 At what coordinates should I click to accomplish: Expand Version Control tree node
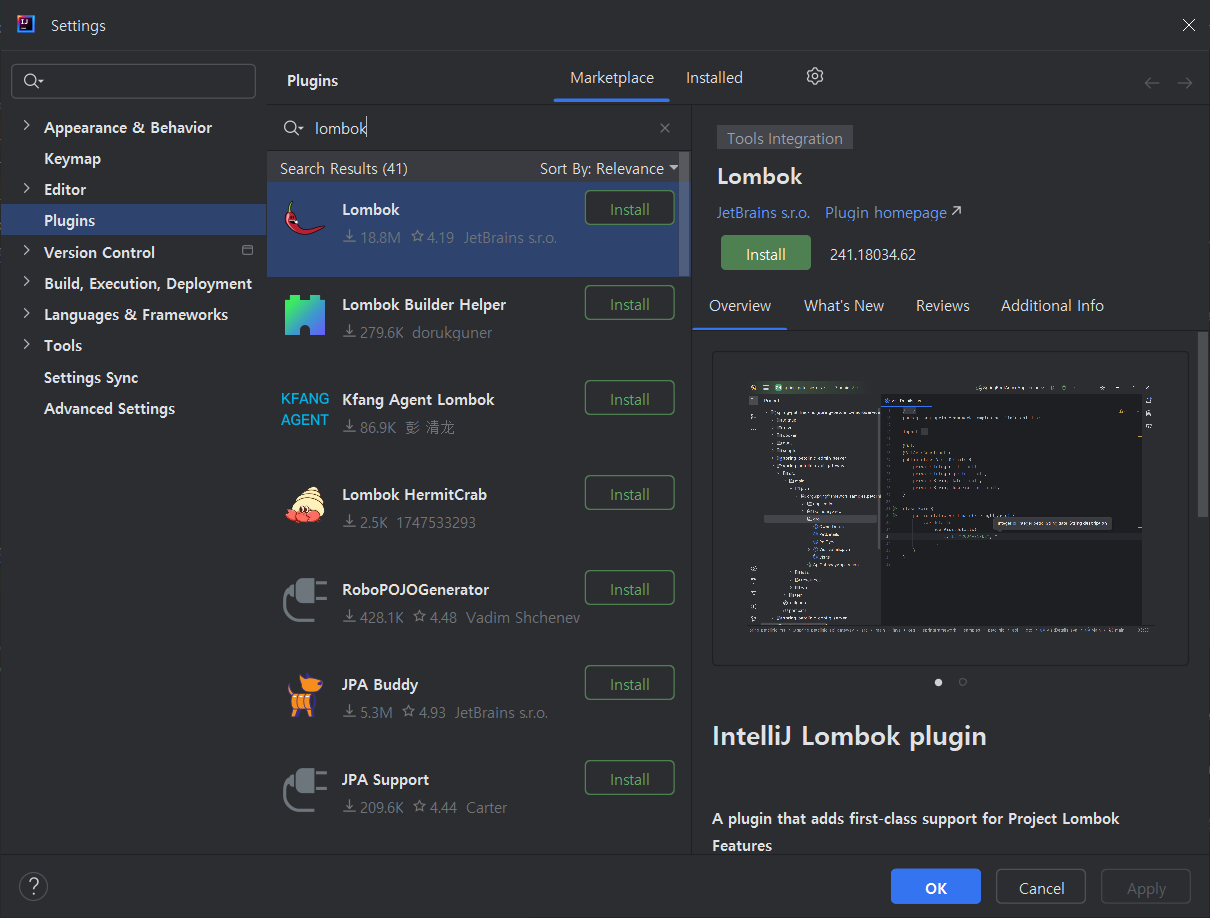click(27, 252)
